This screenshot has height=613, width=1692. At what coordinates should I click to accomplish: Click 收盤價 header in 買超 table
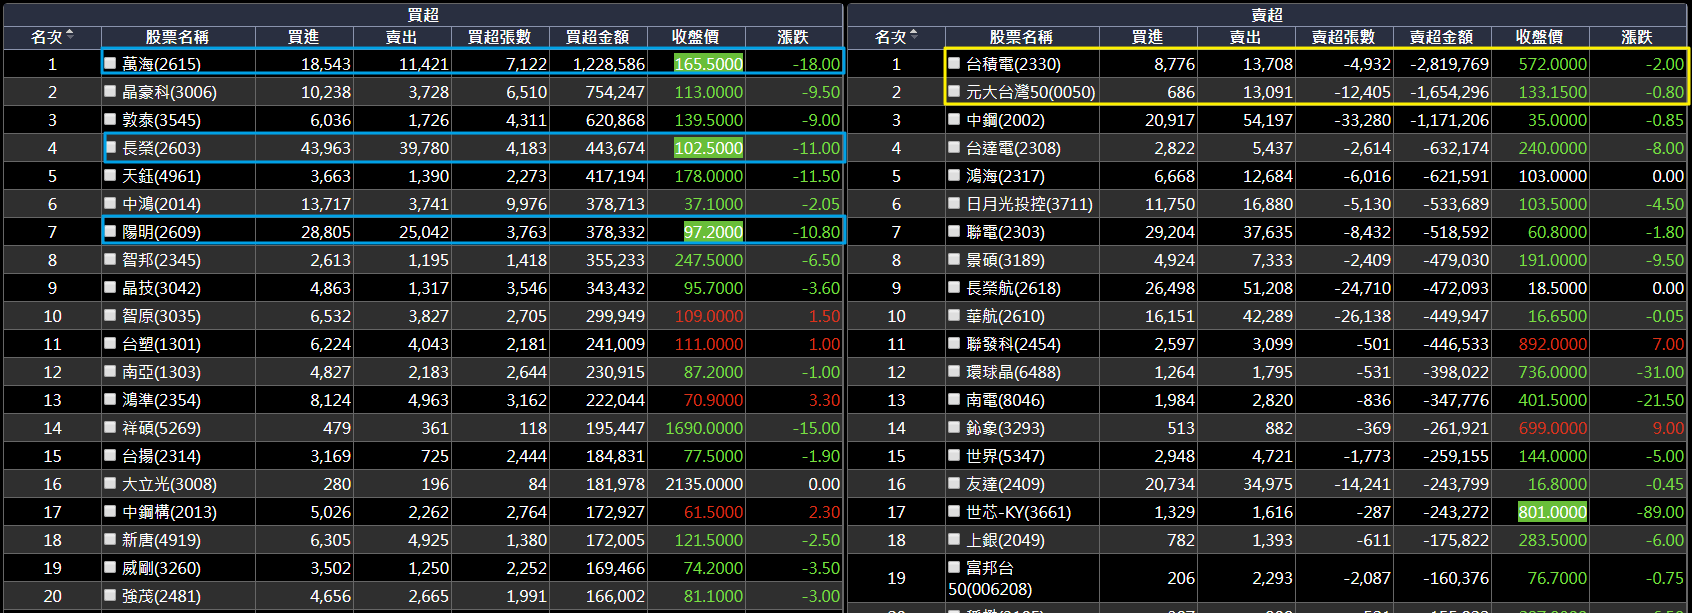pyautogui.click(x=695, y=37)
